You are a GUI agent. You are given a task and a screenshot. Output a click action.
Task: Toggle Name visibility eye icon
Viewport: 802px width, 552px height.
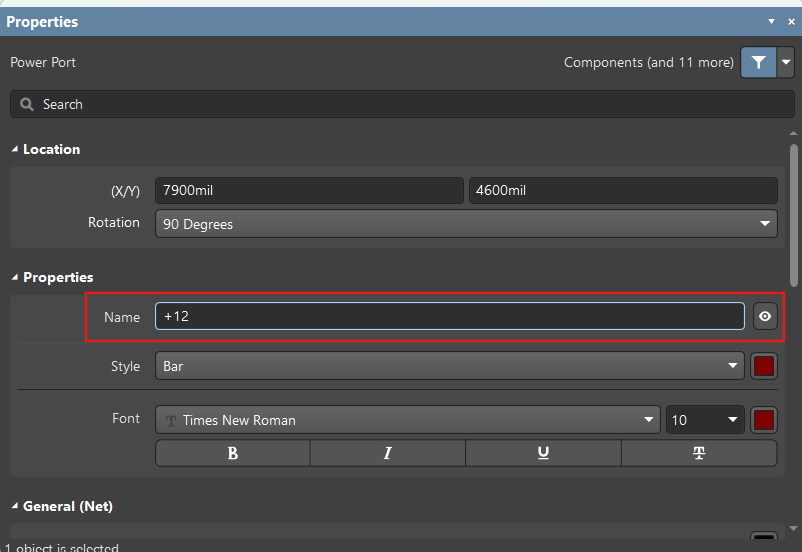coord(765,316)
